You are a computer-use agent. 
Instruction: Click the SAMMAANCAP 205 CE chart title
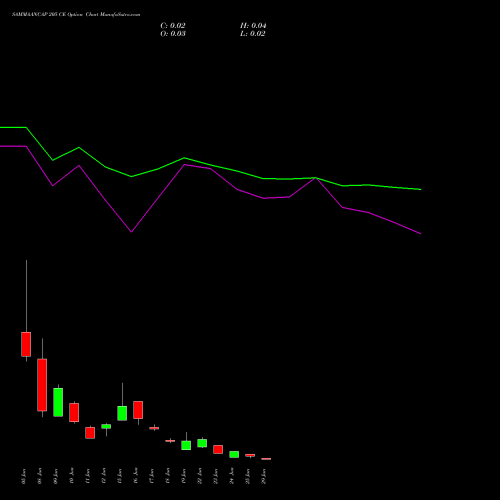coord(76,15)
